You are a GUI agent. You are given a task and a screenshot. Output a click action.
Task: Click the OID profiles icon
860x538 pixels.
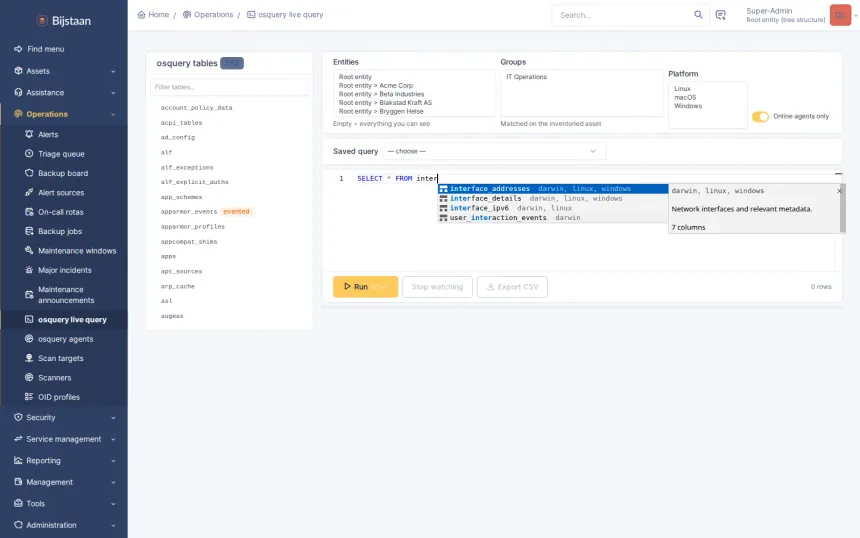point(29,397)
